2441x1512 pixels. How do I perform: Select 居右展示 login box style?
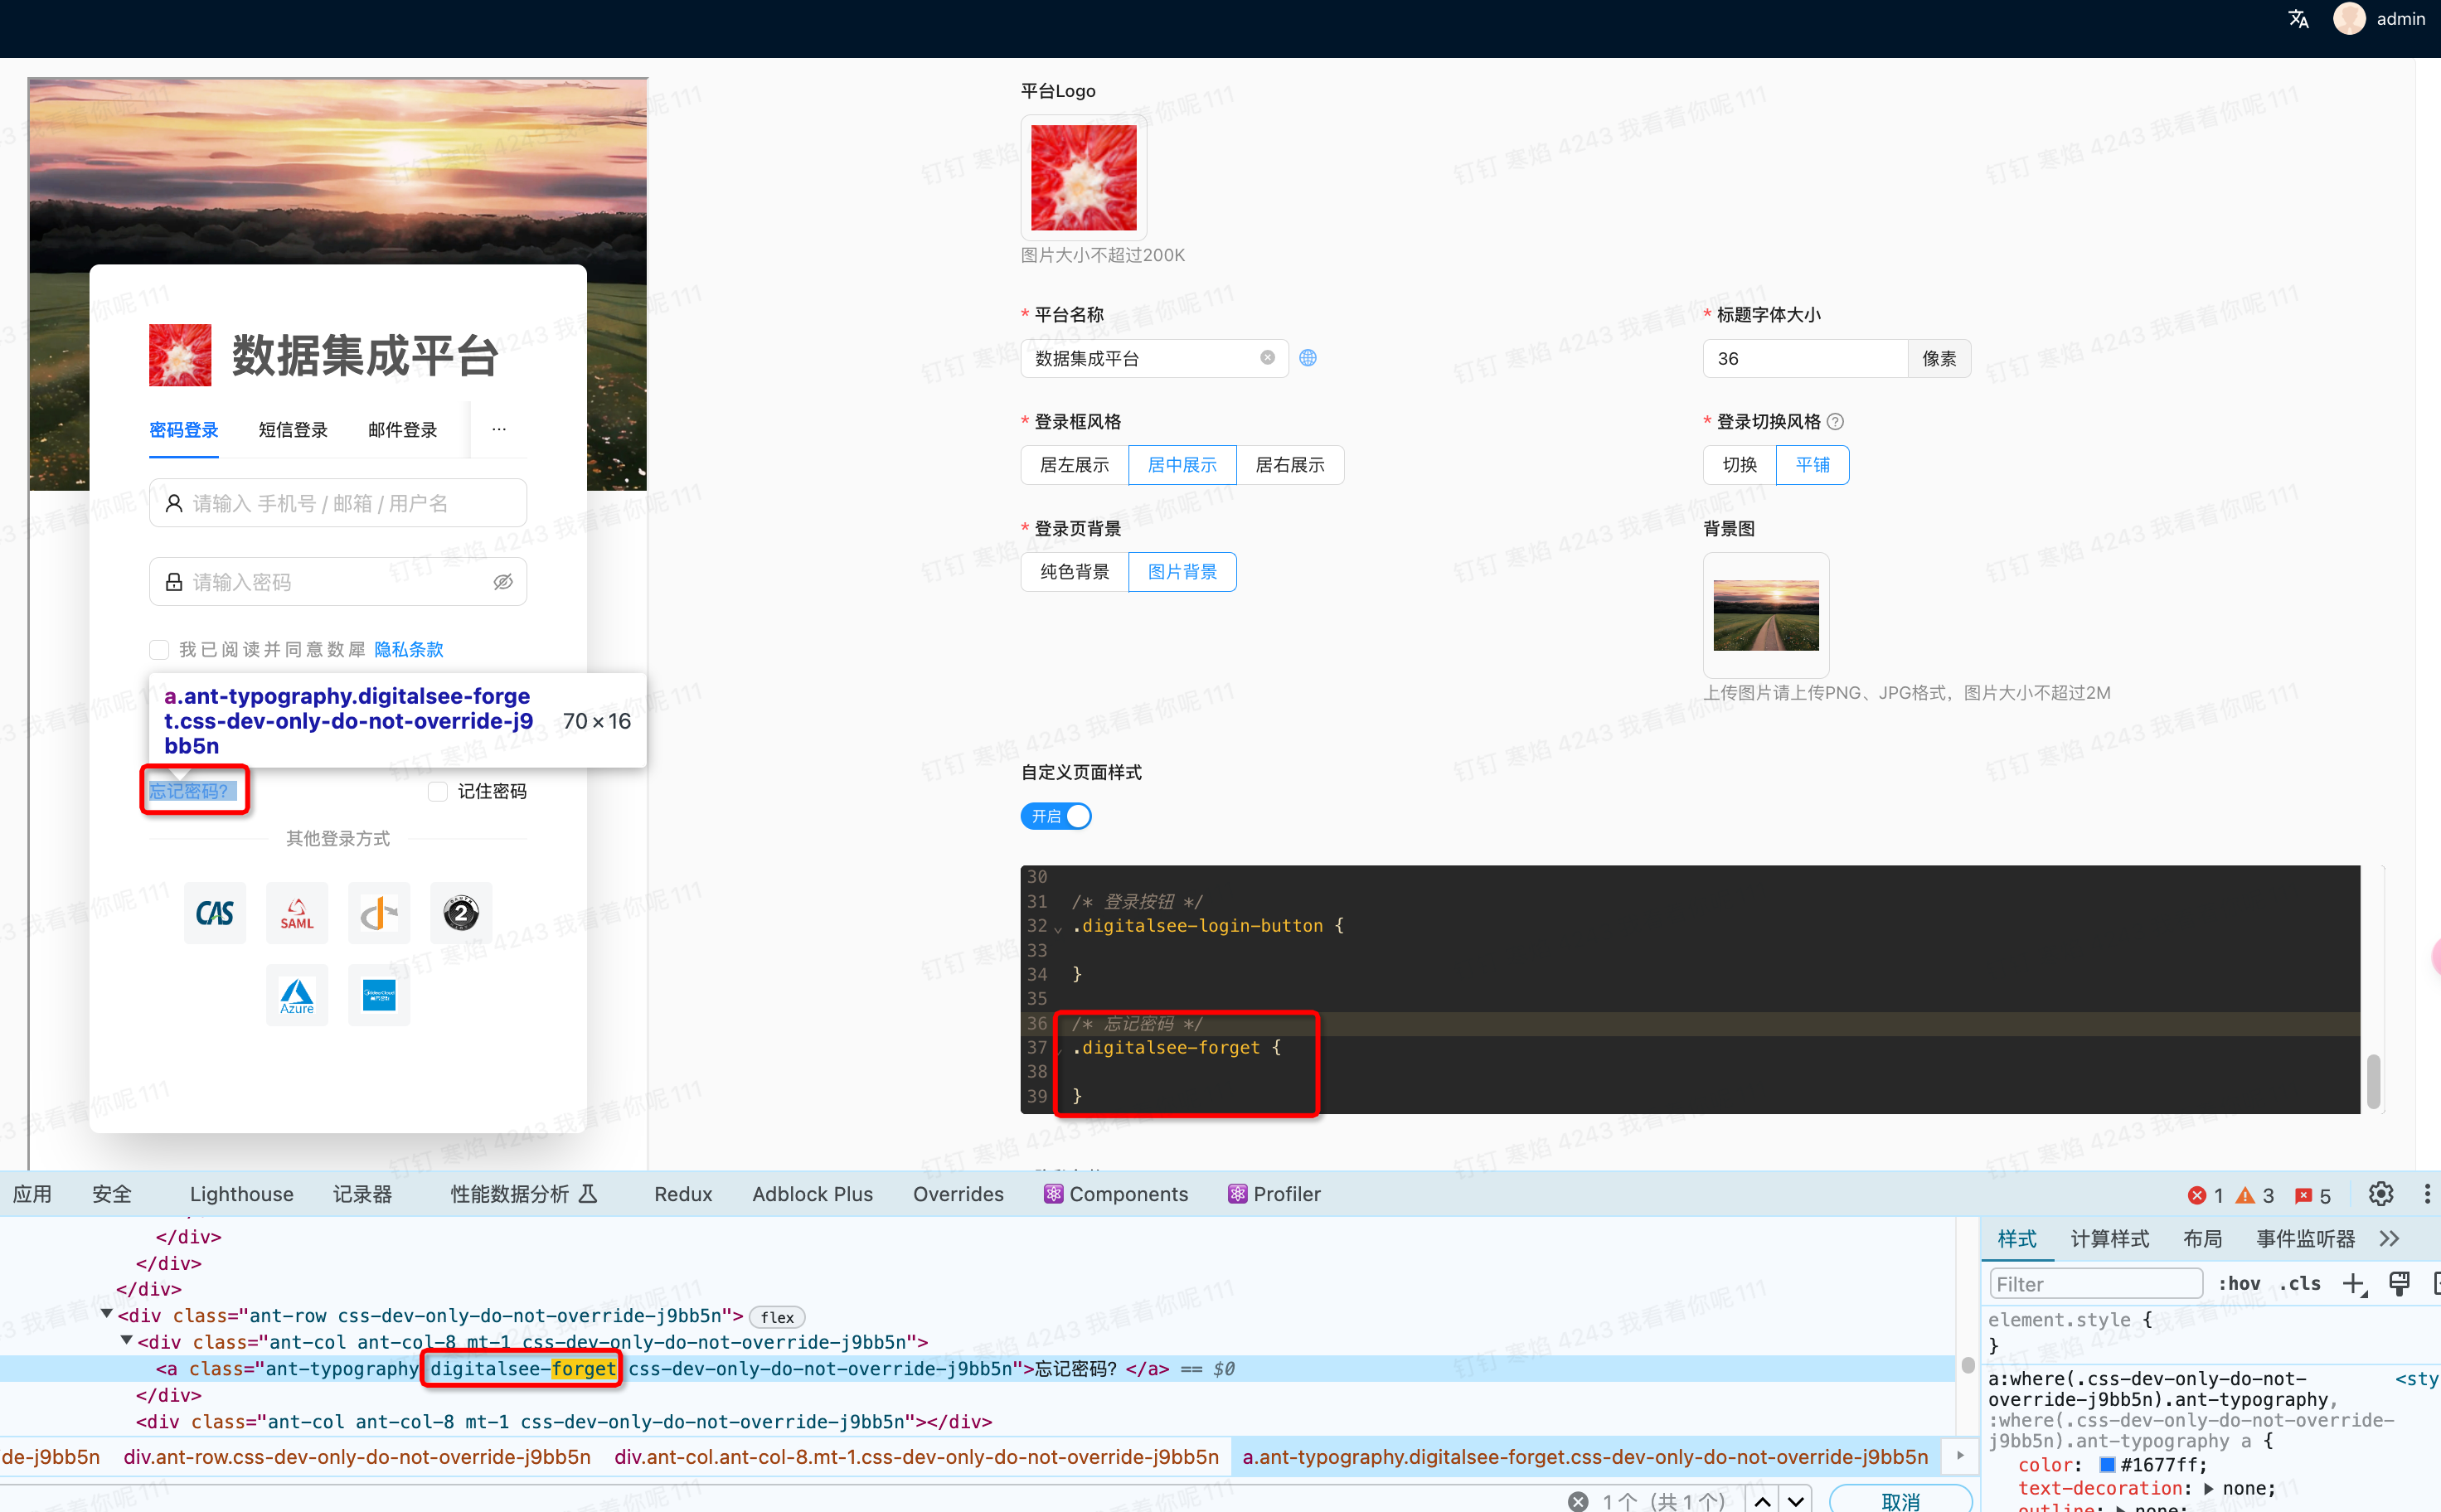point(1290,465)
